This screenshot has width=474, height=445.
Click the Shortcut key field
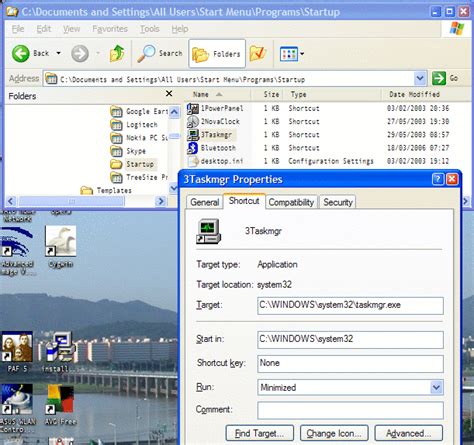tap(350, 363)
